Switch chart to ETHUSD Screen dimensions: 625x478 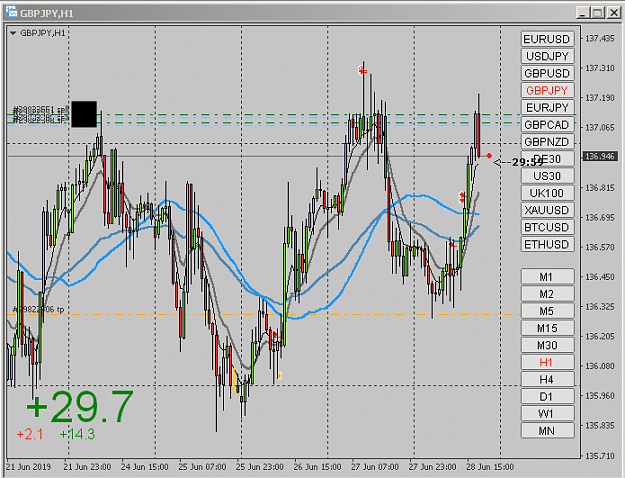point(547,244)
